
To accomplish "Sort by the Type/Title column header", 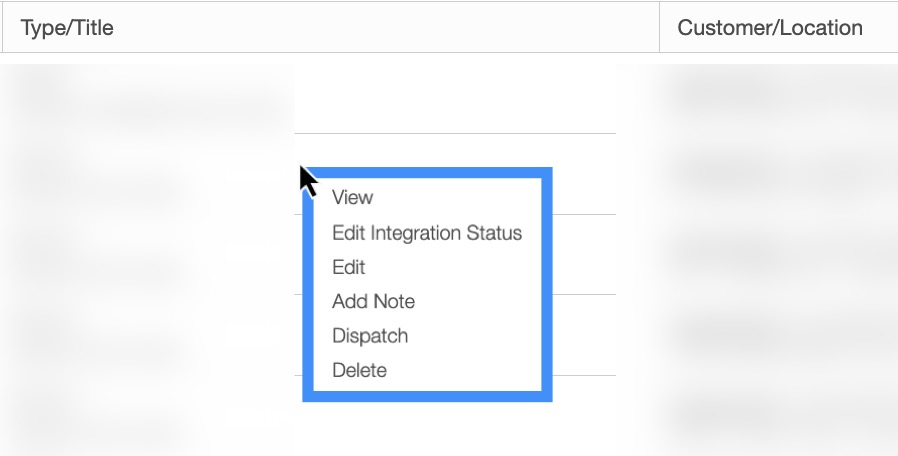I will [x=67, y=27].
